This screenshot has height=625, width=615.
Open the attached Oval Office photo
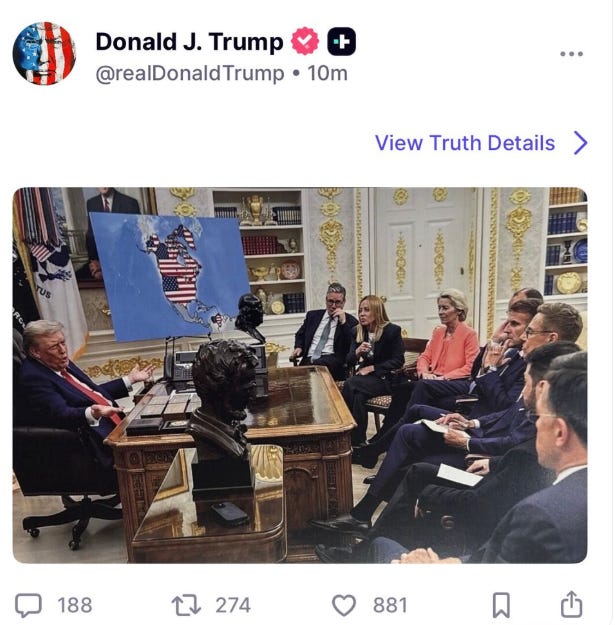[x=300, y=375]
